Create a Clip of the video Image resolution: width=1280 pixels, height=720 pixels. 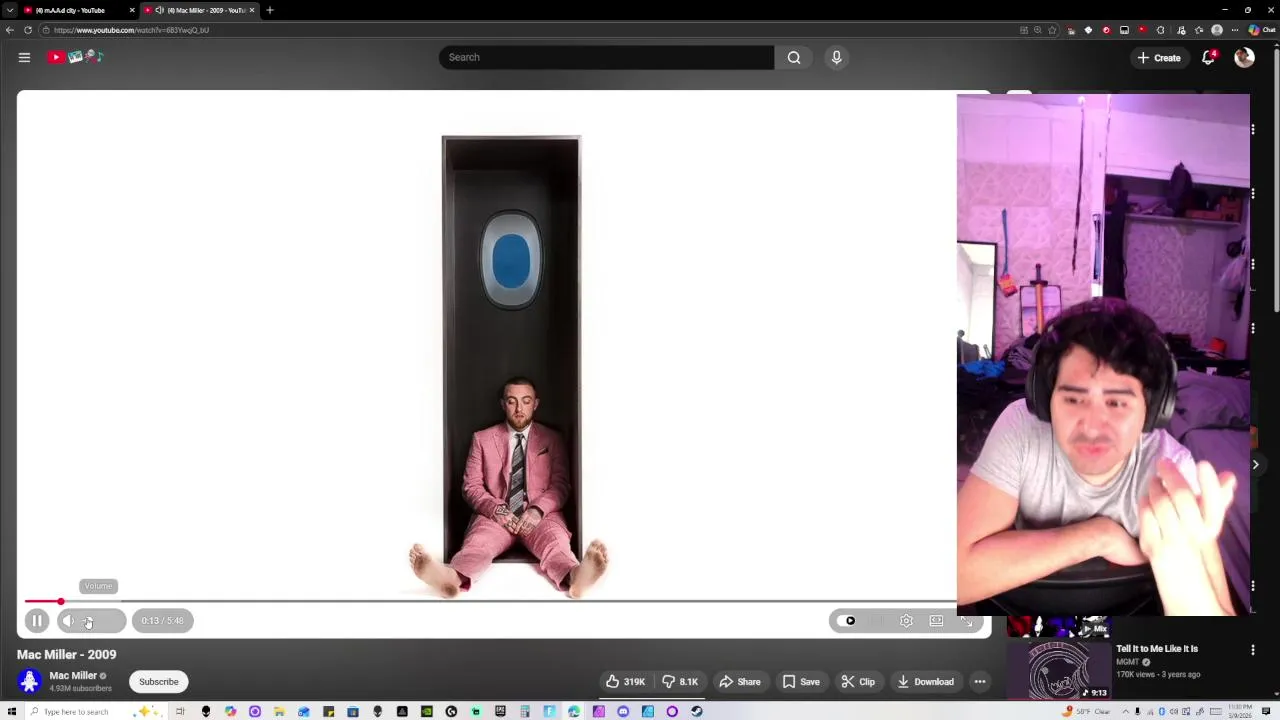click(x=858, y=682)
